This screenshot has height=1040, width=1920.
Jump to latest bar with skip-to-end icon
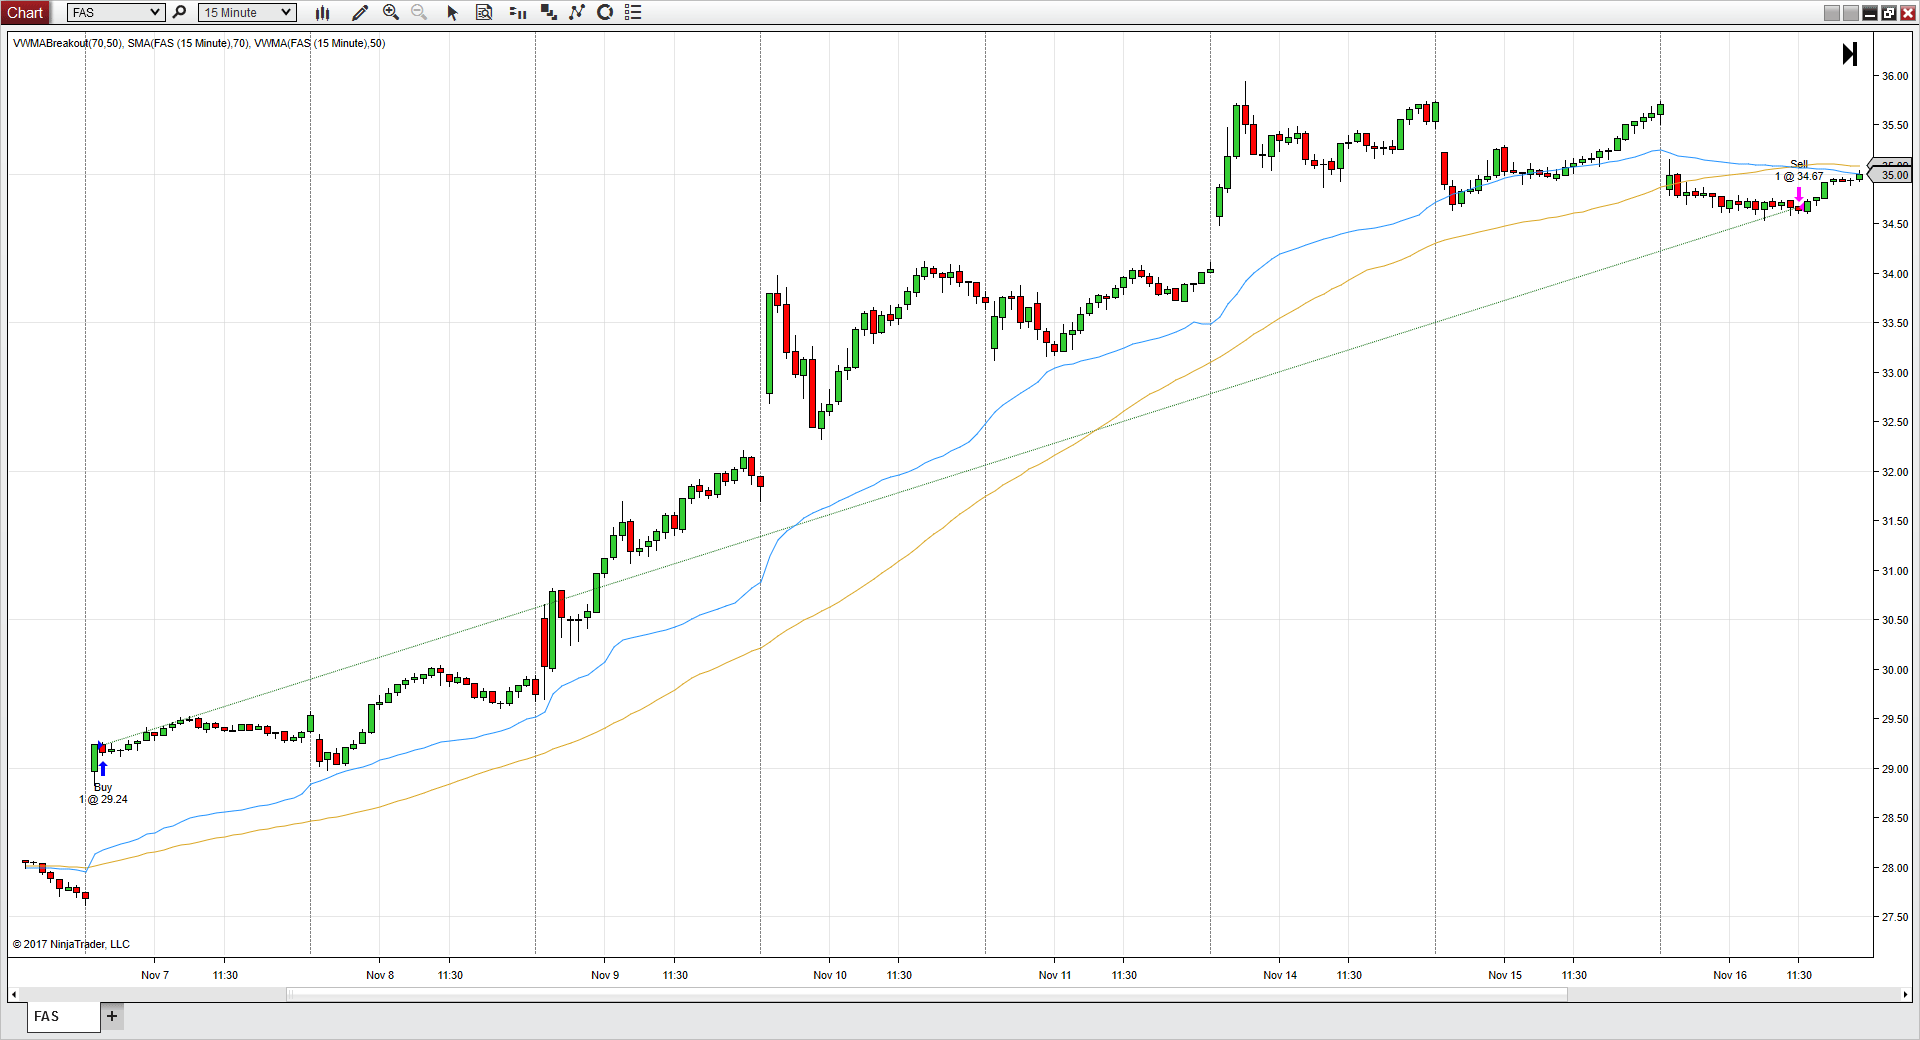1850,54
